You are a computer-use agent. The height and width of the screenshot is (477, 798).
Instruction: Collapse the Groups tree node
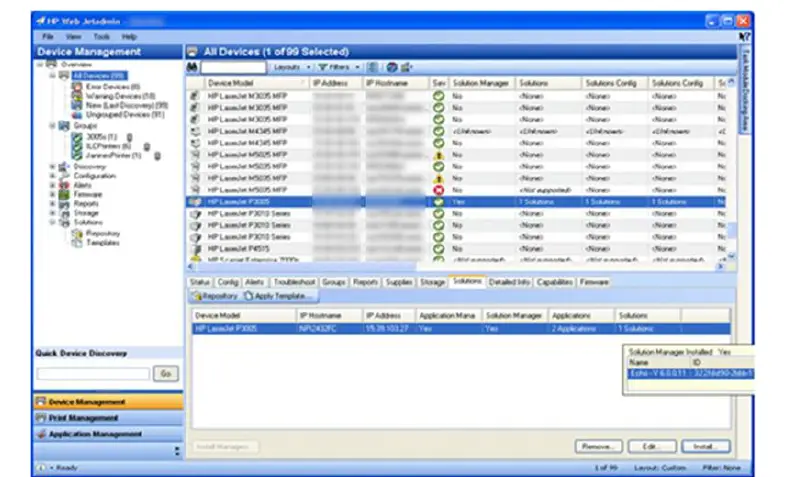(x=52, y=125)
